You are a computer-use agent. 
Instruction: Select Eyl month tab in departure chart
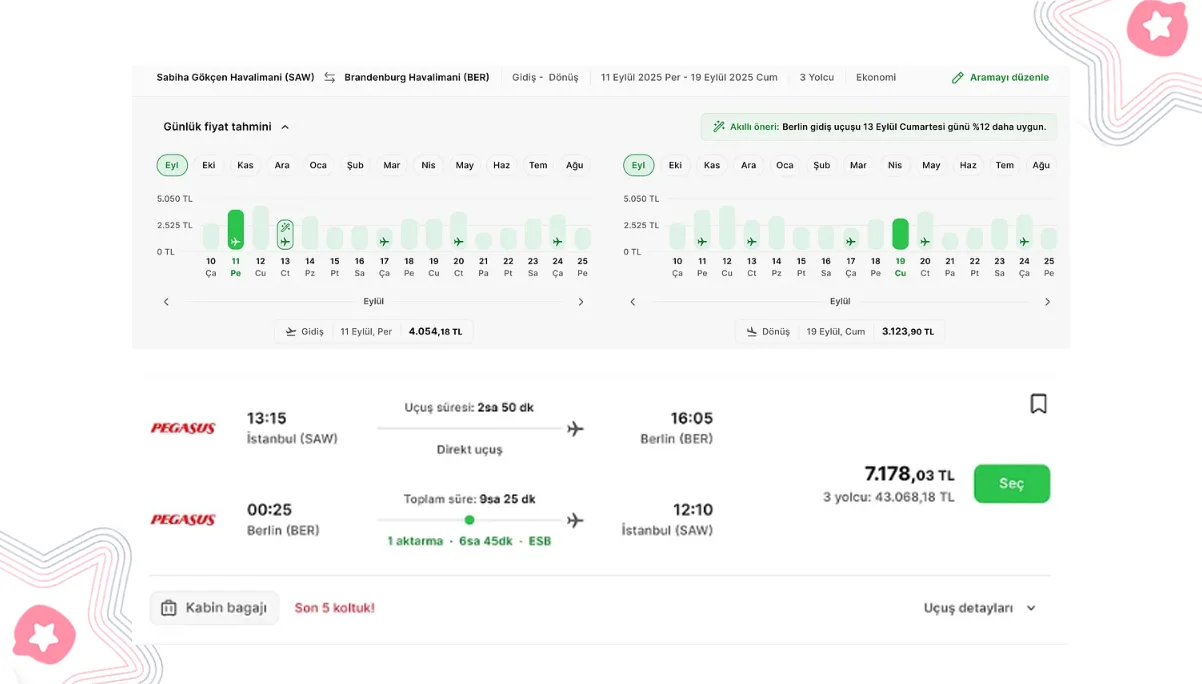pos(172,165)
